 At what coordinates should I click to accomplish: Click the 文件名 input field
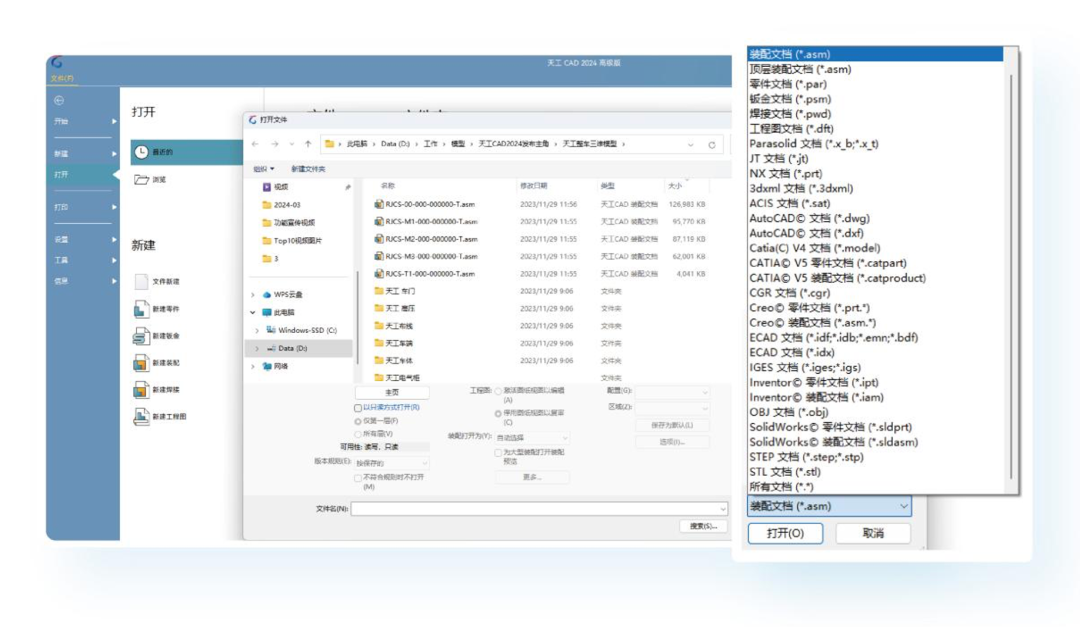pyautogui.click(x=538, y=509)
